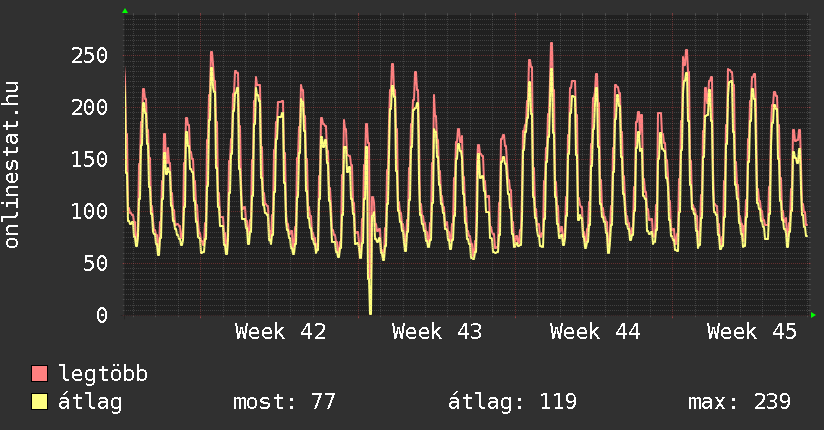Click the green arrow at the horizontal axis end
Screen dimensions: 824x430
(x=814, y=315)
